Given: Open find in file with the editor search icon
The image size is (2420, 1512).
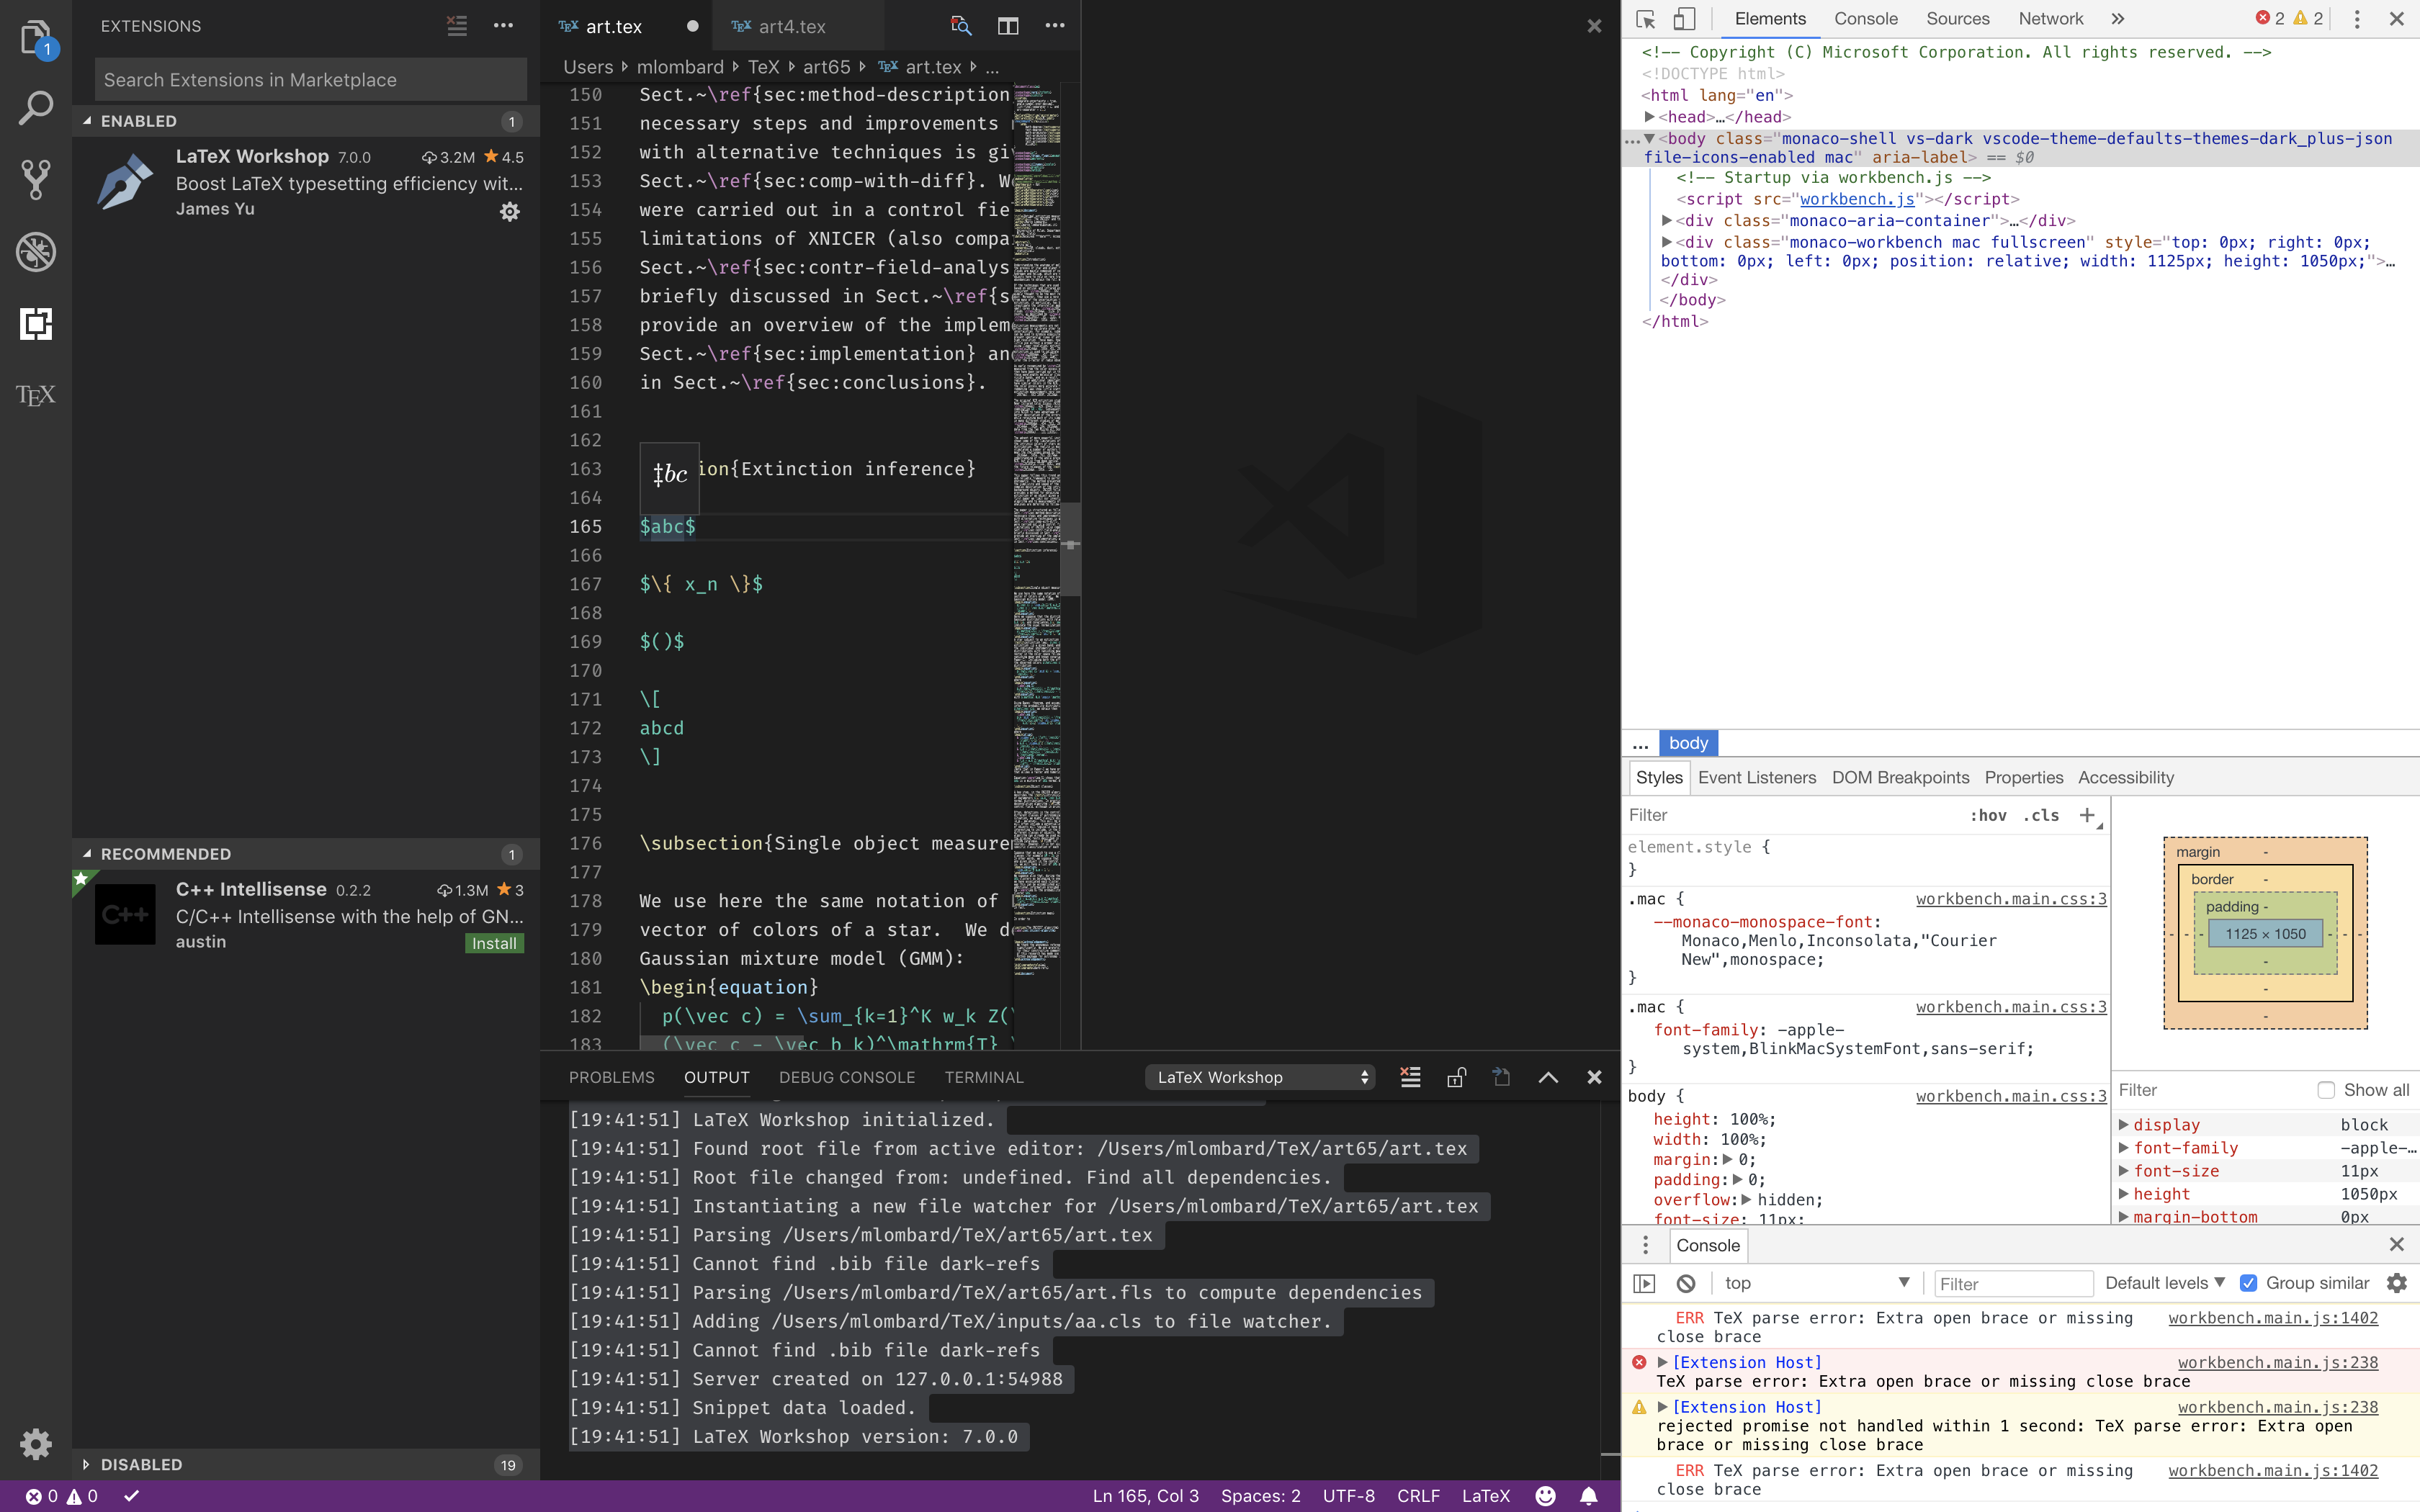Looking at the screenshot, I should tap(959, 26).
